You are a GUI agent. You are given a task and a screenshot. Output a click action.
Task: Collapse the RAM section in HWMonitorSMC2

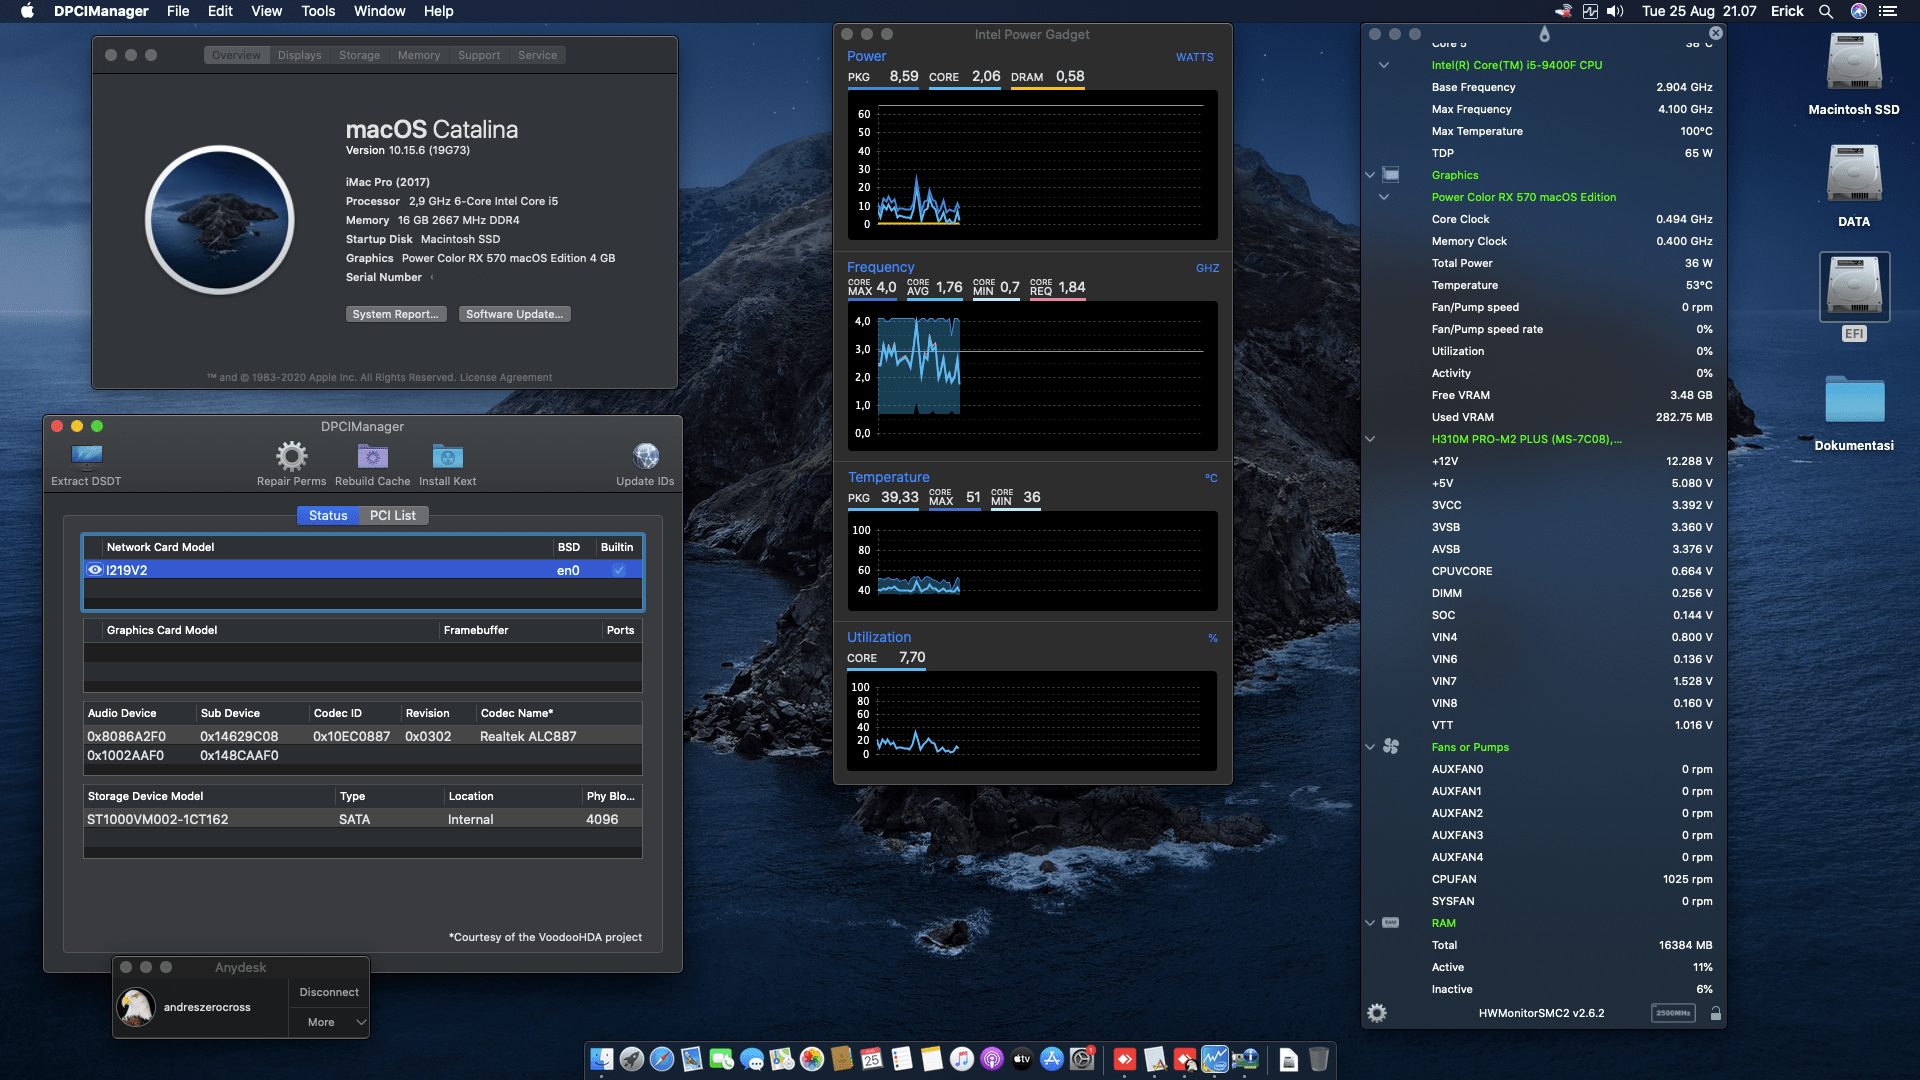coord(1370,923)
